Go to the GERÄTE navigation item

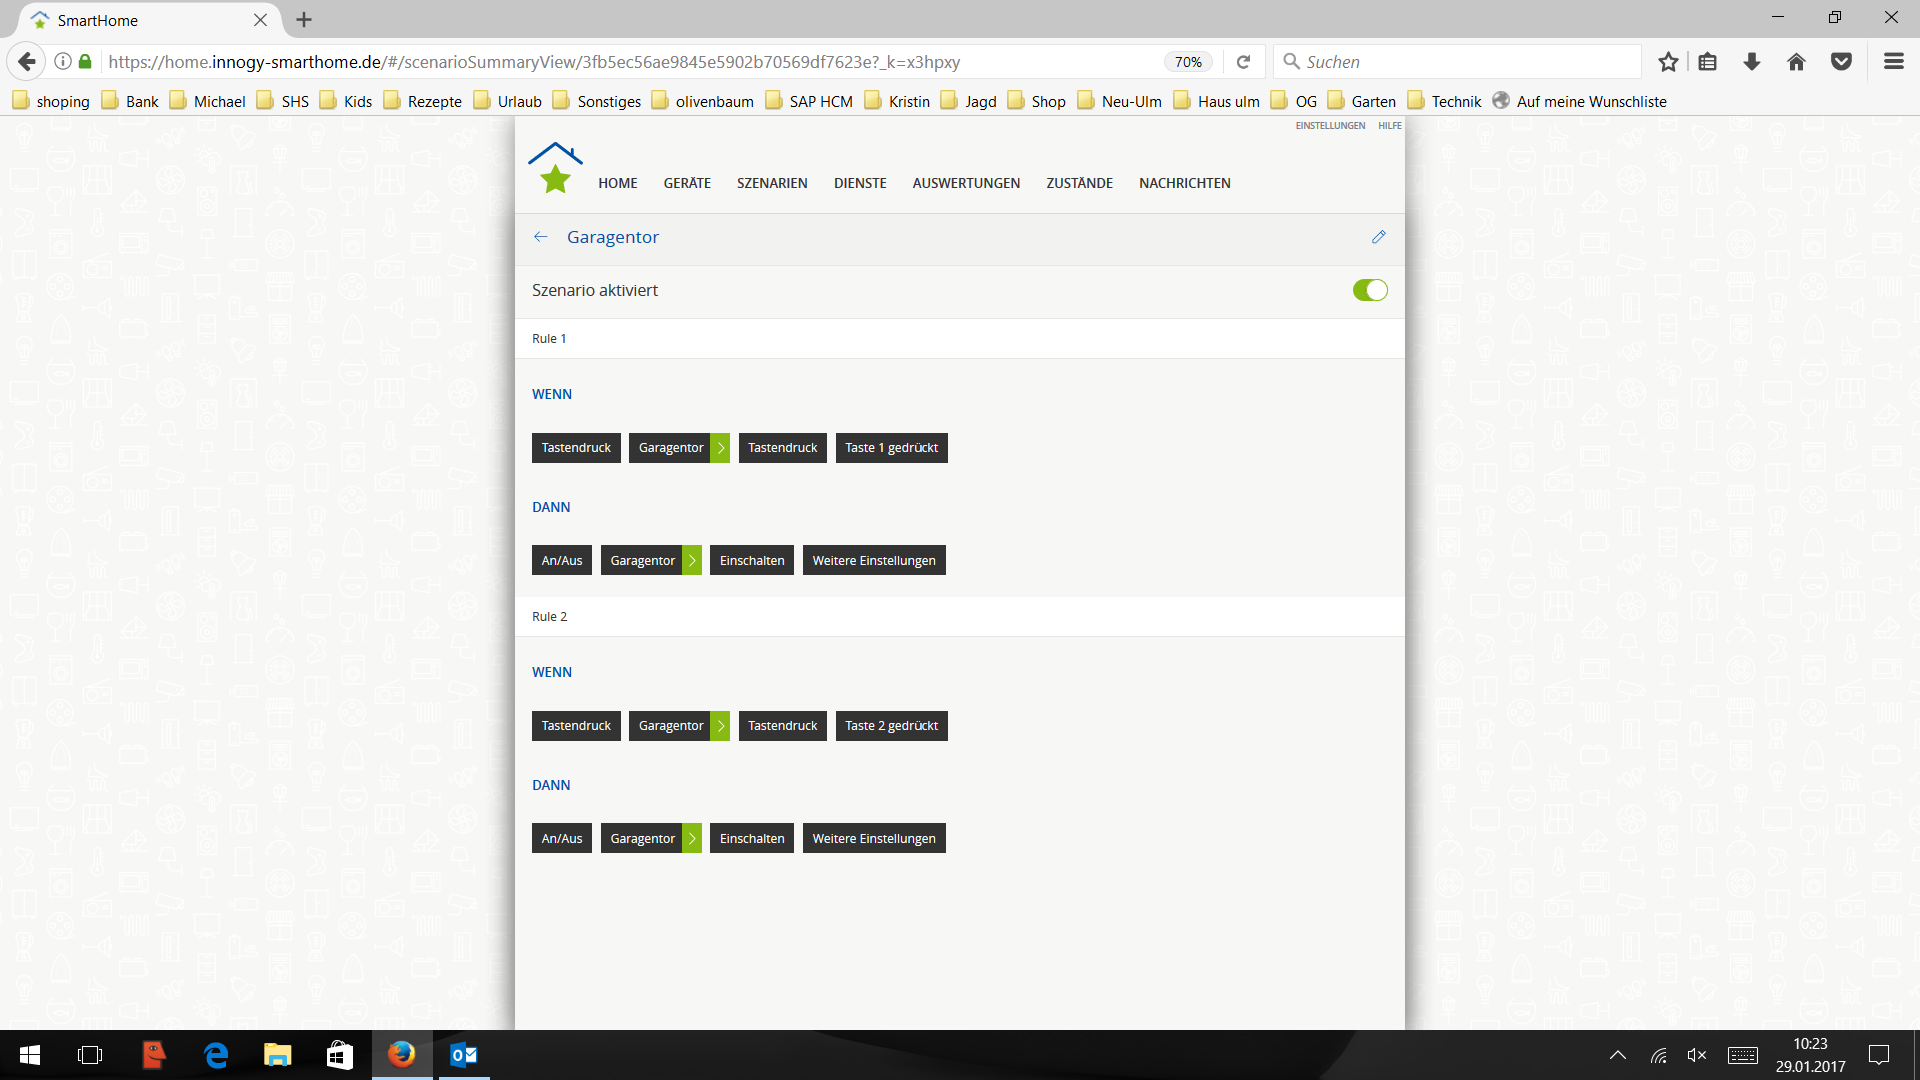[x=687, y=183]
